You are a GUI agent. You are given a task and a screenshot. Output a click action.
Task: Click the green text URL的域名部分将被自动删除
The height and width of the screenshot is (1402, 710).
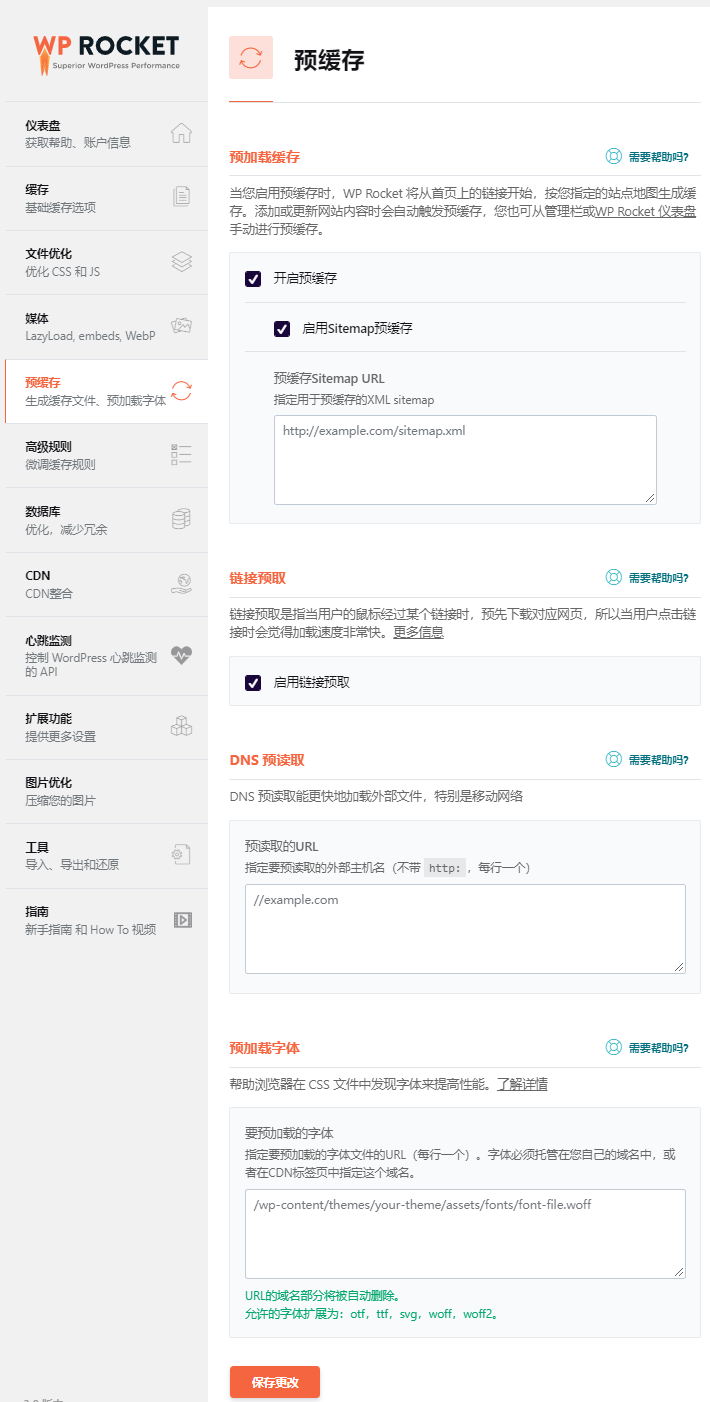coord(322,1295)
